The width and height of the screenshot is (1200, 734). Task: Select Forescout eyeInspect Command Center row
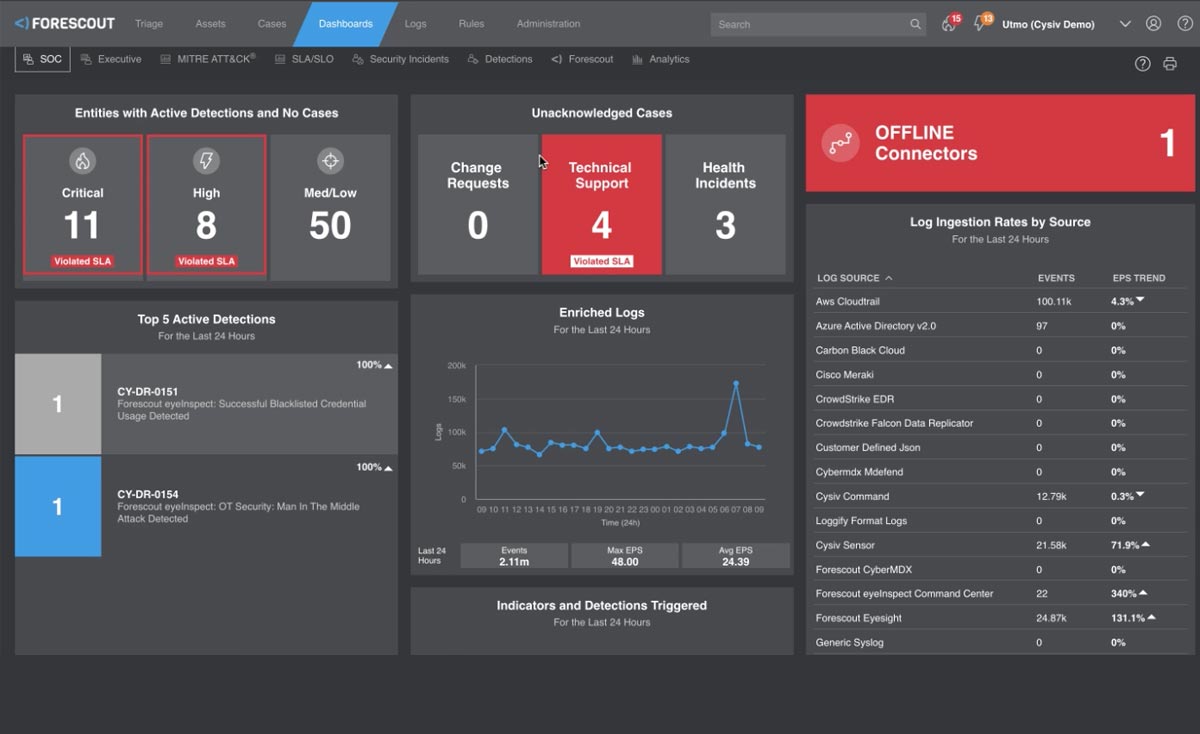pos(1000,593)
